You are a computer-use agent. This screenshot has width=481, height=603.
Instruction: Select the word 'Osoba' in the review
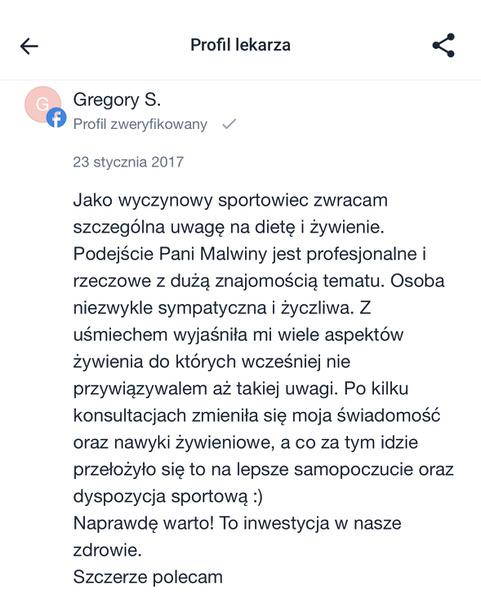point(418,281)
